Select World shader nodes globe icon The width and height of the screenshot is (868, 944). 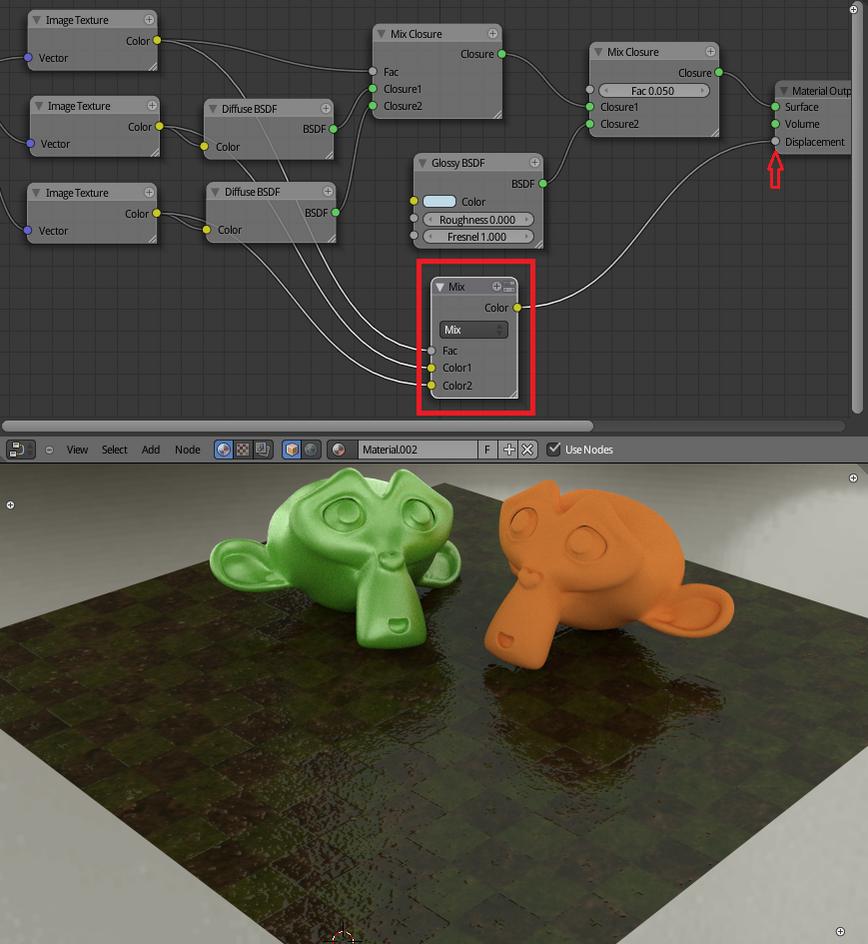tap(311, 450)
